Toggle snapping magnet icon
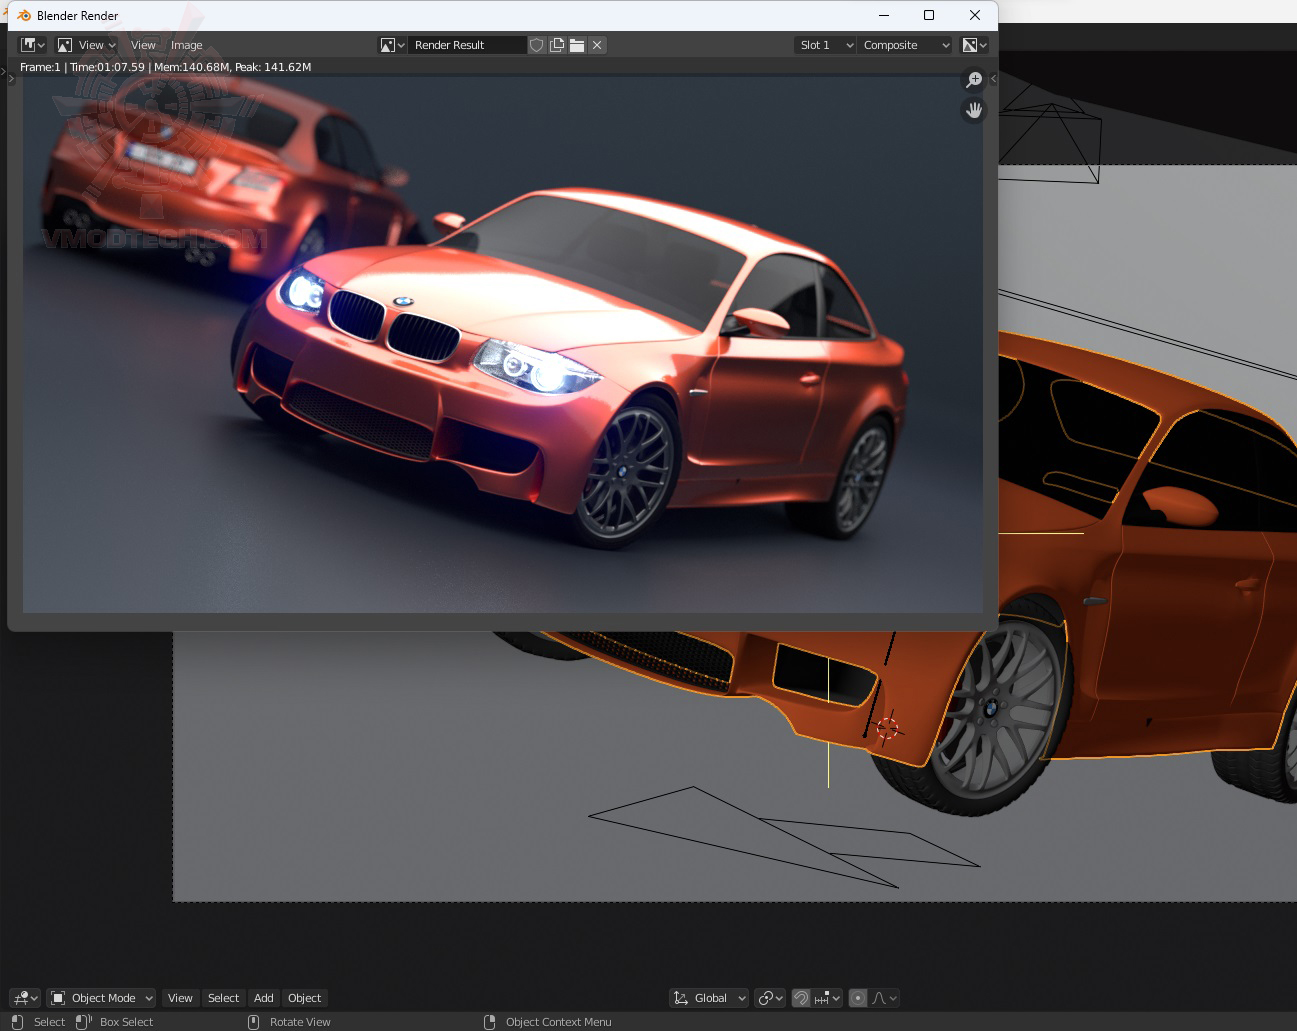The height and width of the screenshot is (1031, 1297). pos(801,998)
